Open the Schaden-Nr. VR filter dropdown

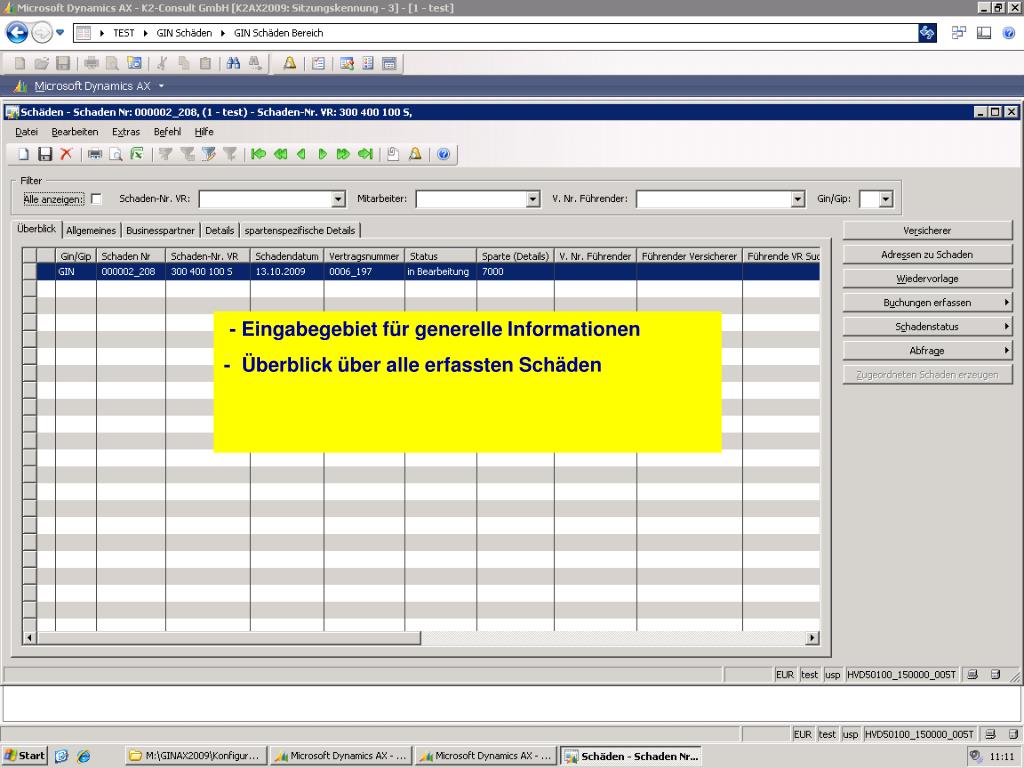(338, 199)
